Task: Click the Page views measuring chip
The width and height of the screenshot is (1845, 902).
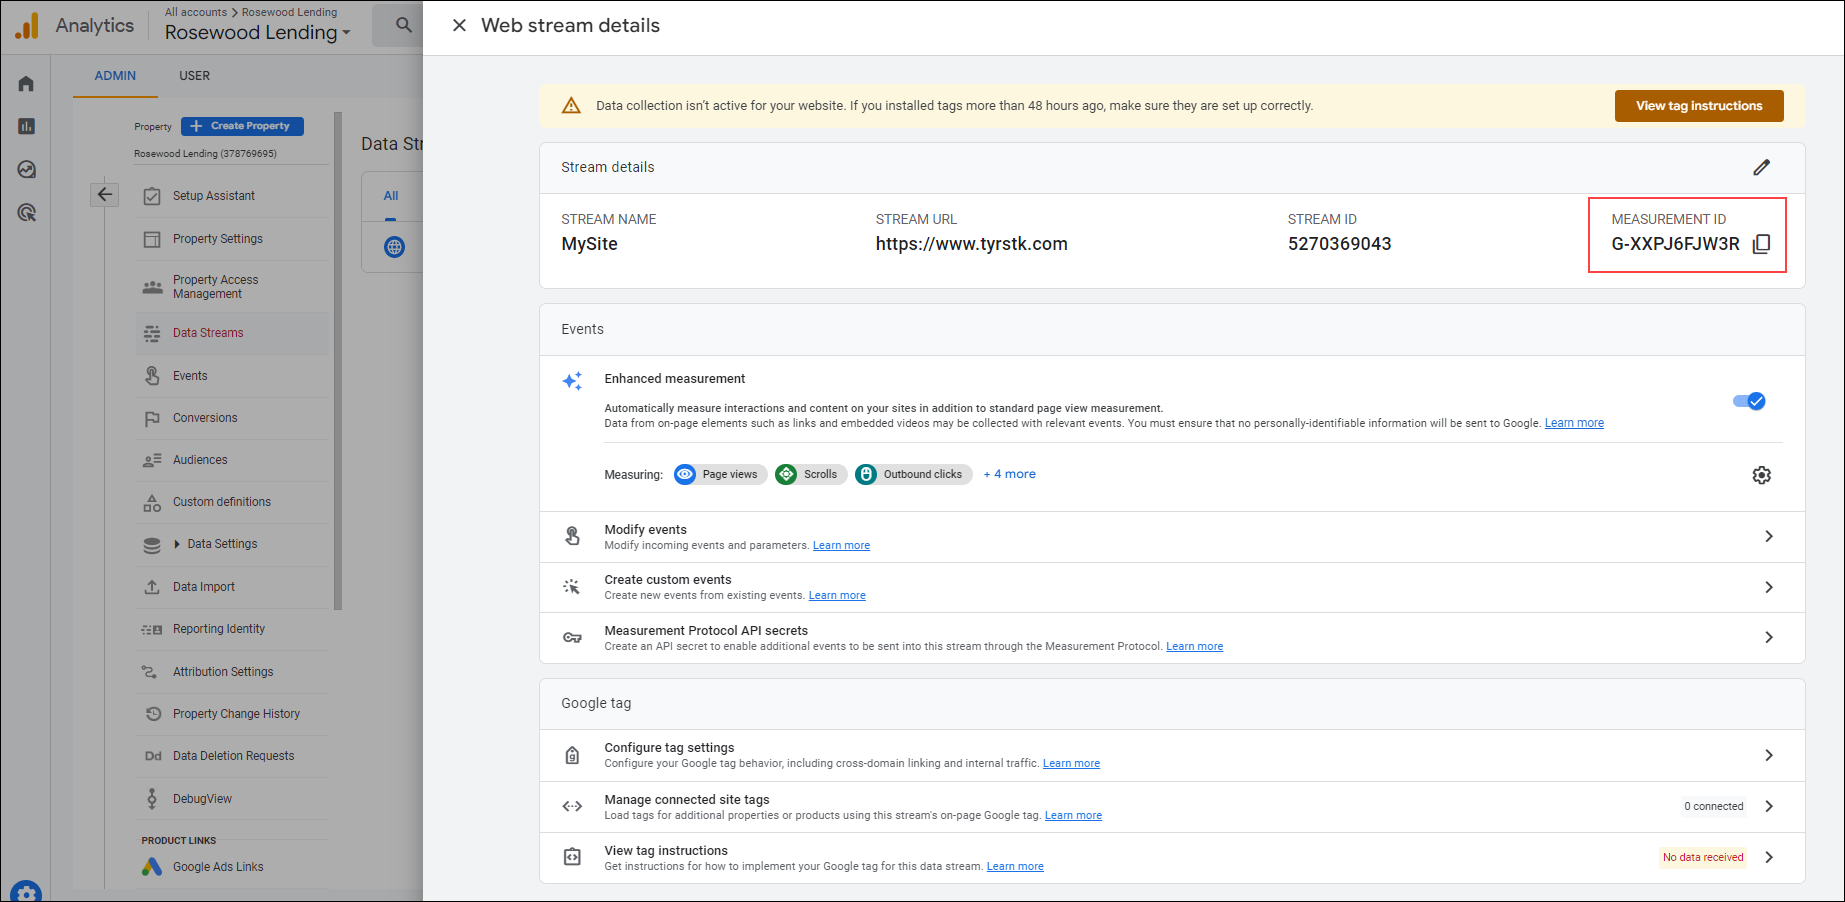Action: (720, 475)
